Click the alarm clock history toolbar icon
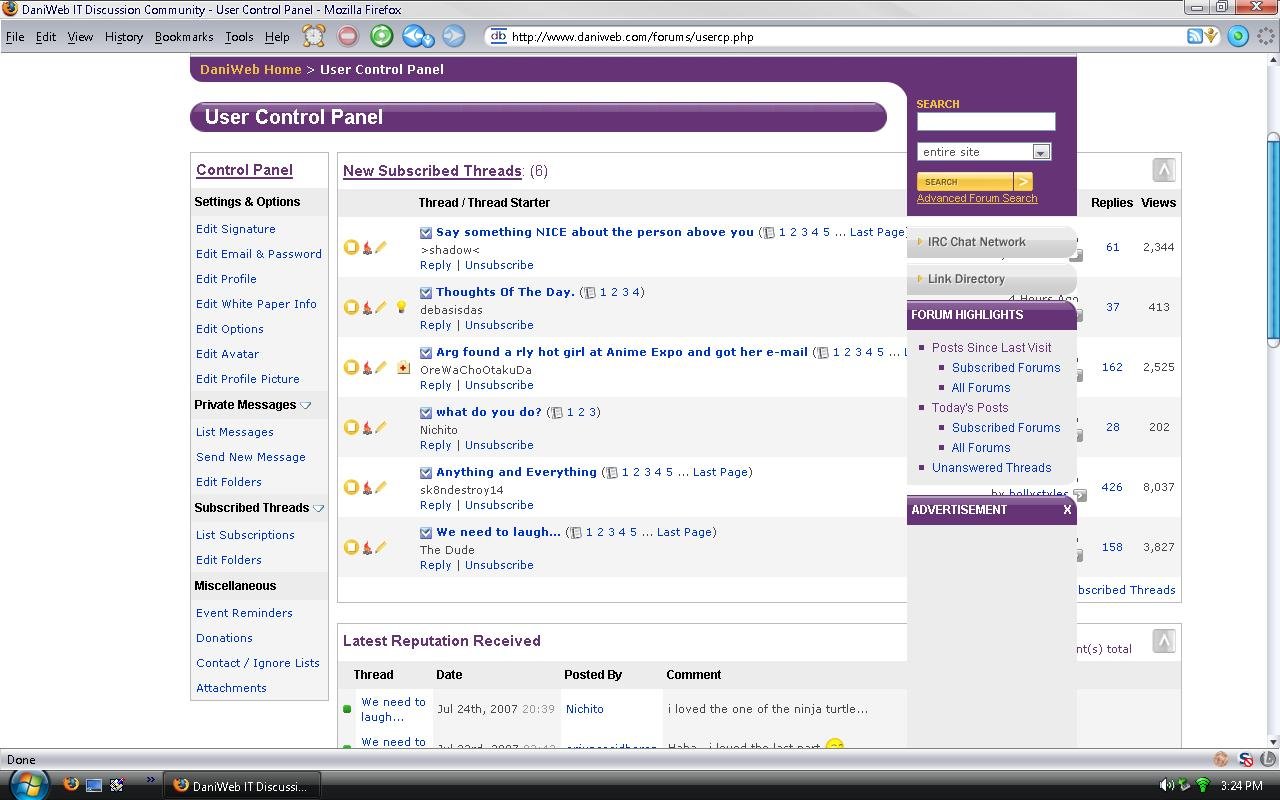The height and width of the screenshot is (800, 1280). click(314, 36)
